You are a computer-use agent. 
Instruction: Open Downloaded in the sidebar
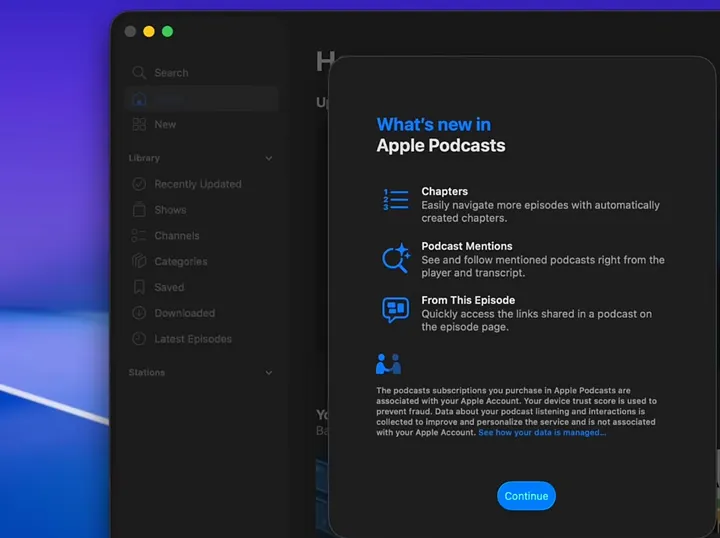click(x=202, y=313)
